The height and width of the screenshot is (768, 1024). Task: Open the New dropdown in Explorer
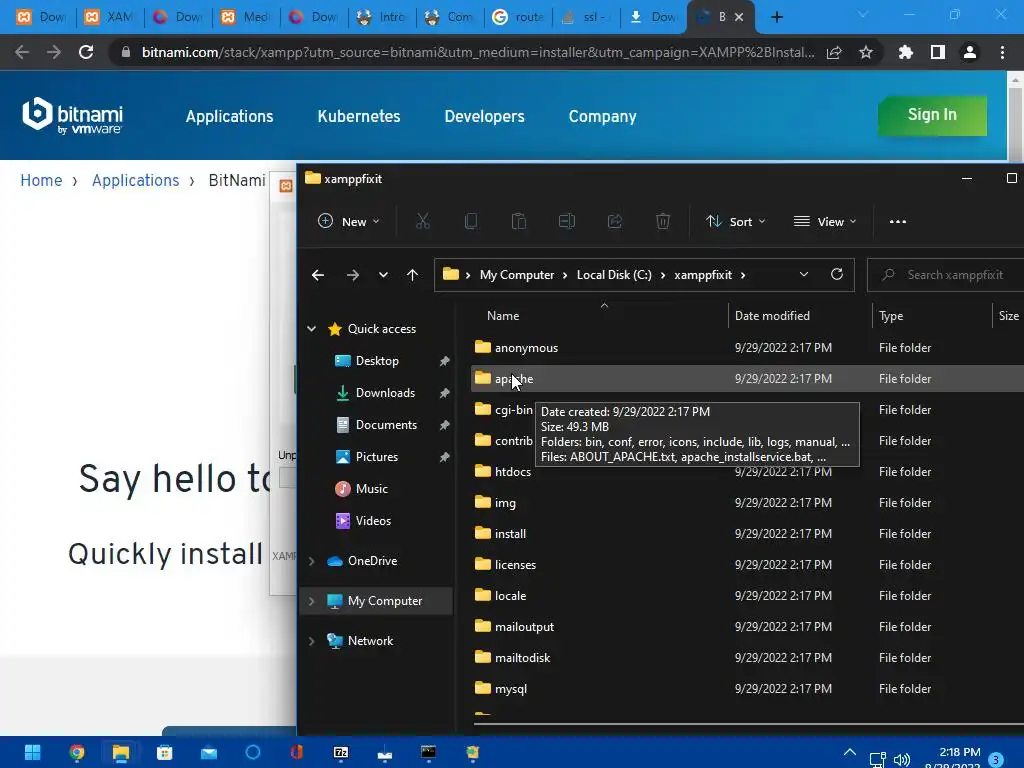coord(348,221)
